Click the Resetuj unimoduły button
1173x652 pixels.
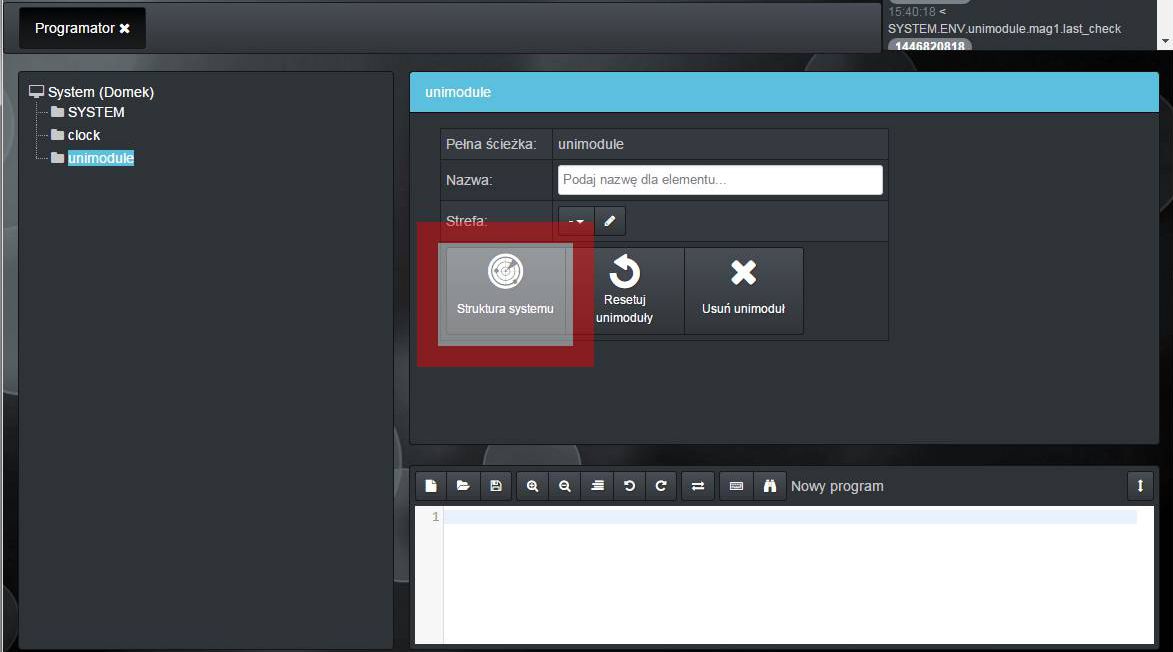pyautogui.click(x=624, y=290)
